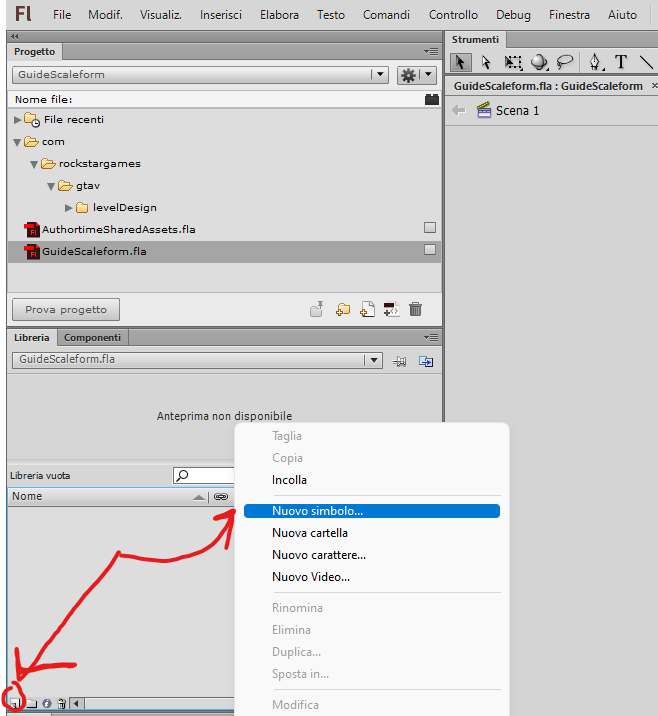
Task: Choose Nuovo Video... from context menu
Action: pos(372,577)
